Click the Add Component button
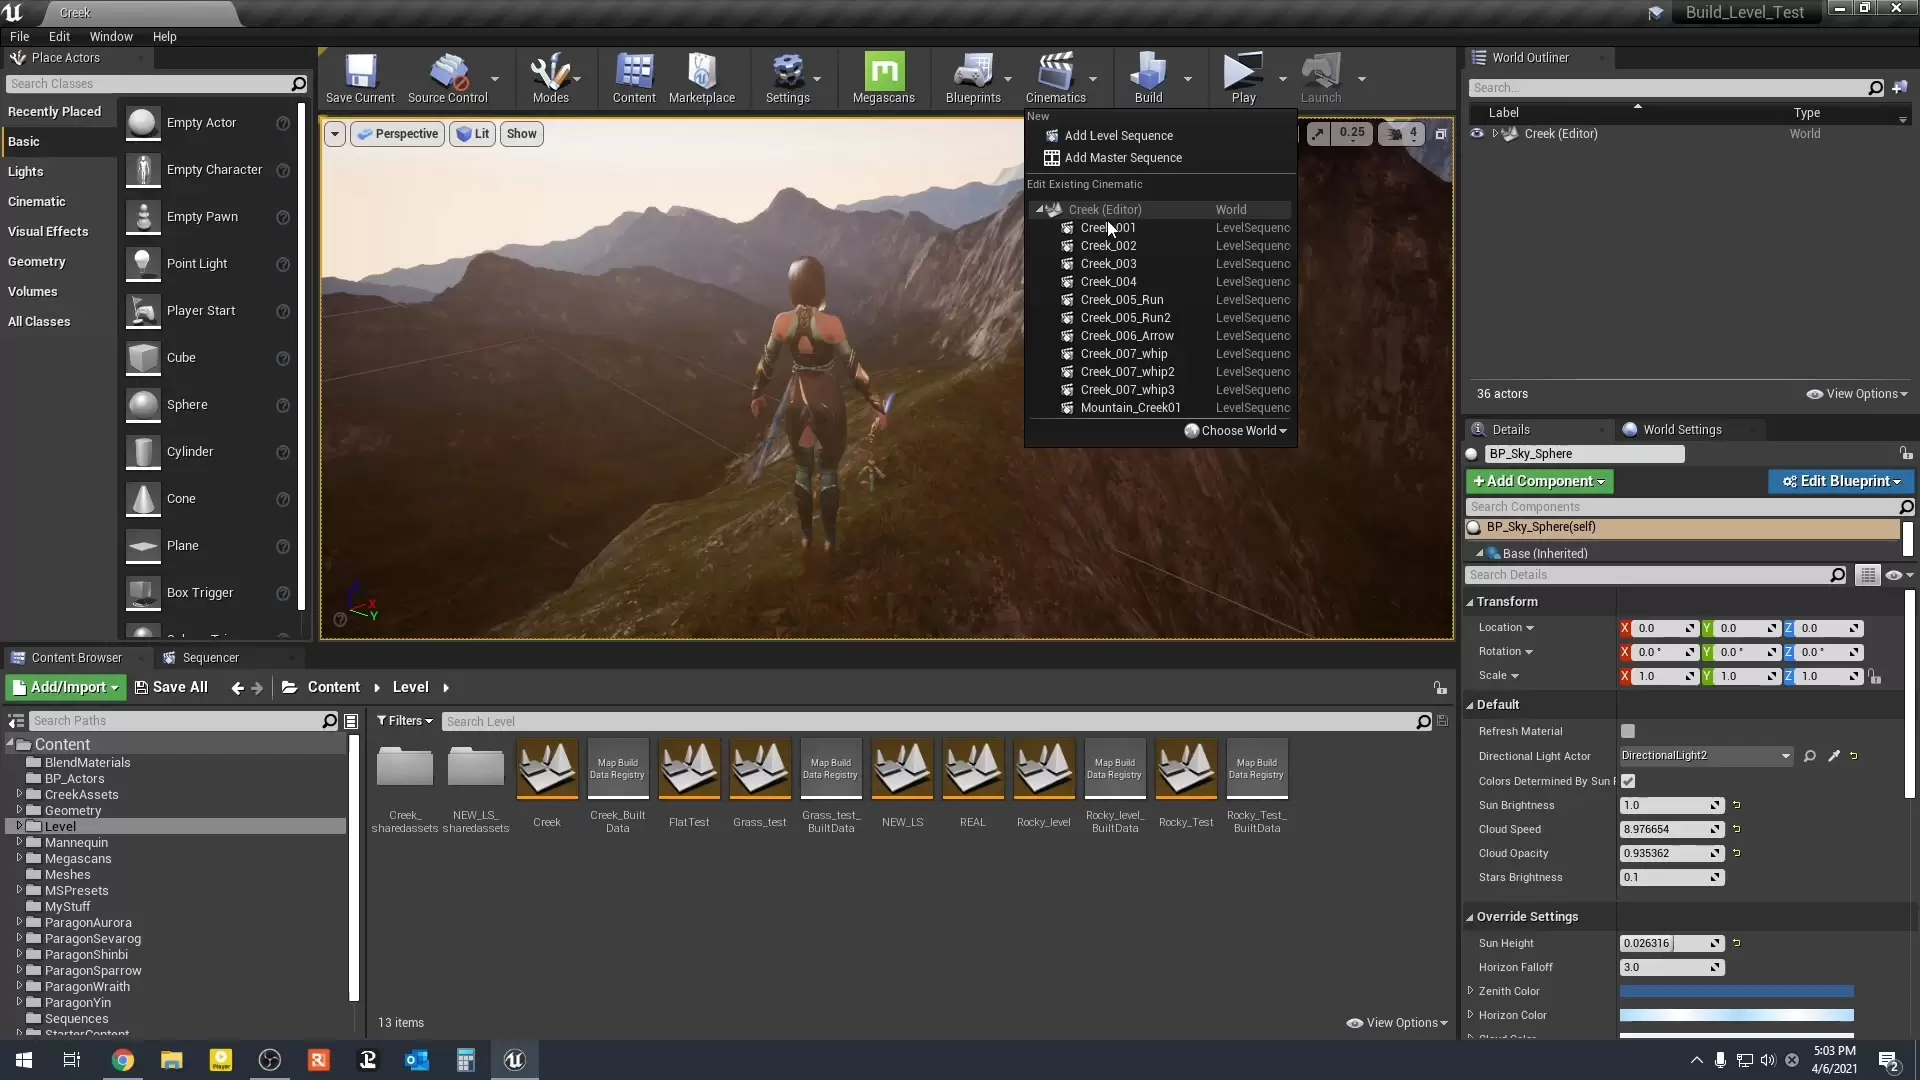This screenshot has width=1920, height=1080. pos(1538,481)
